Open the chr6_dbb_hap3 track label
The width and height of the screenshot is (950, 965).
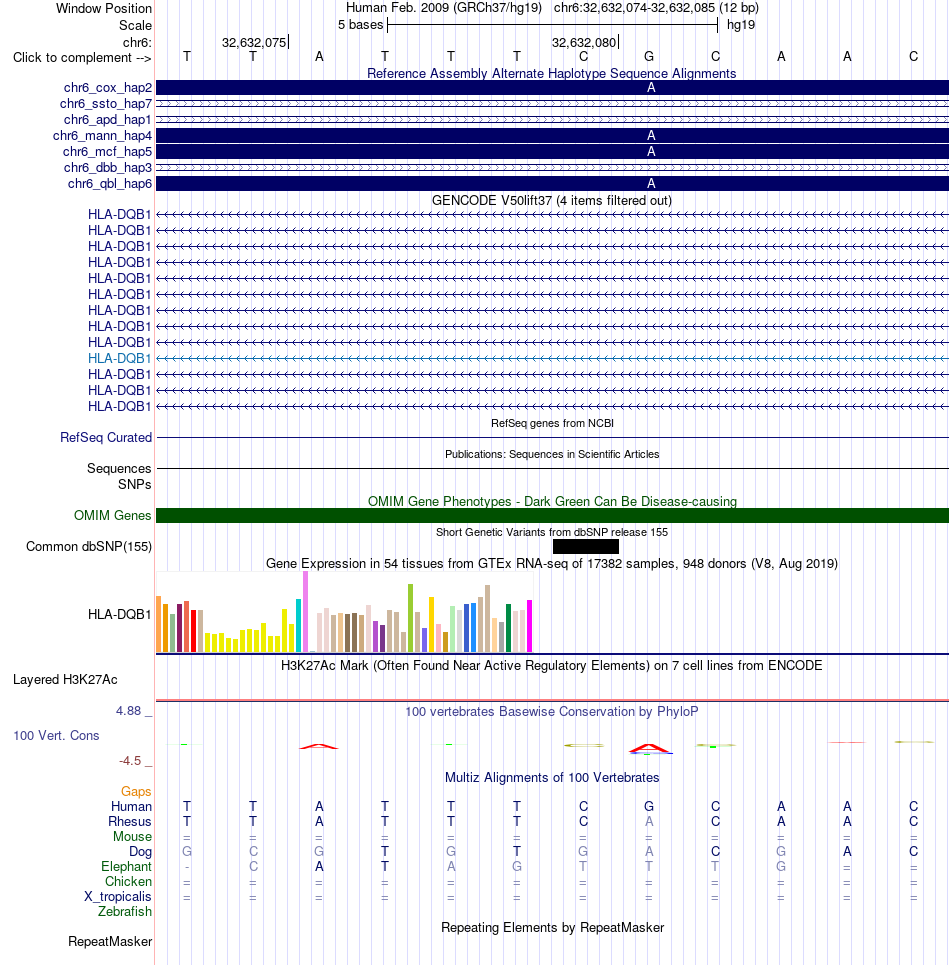coord(108,167)
